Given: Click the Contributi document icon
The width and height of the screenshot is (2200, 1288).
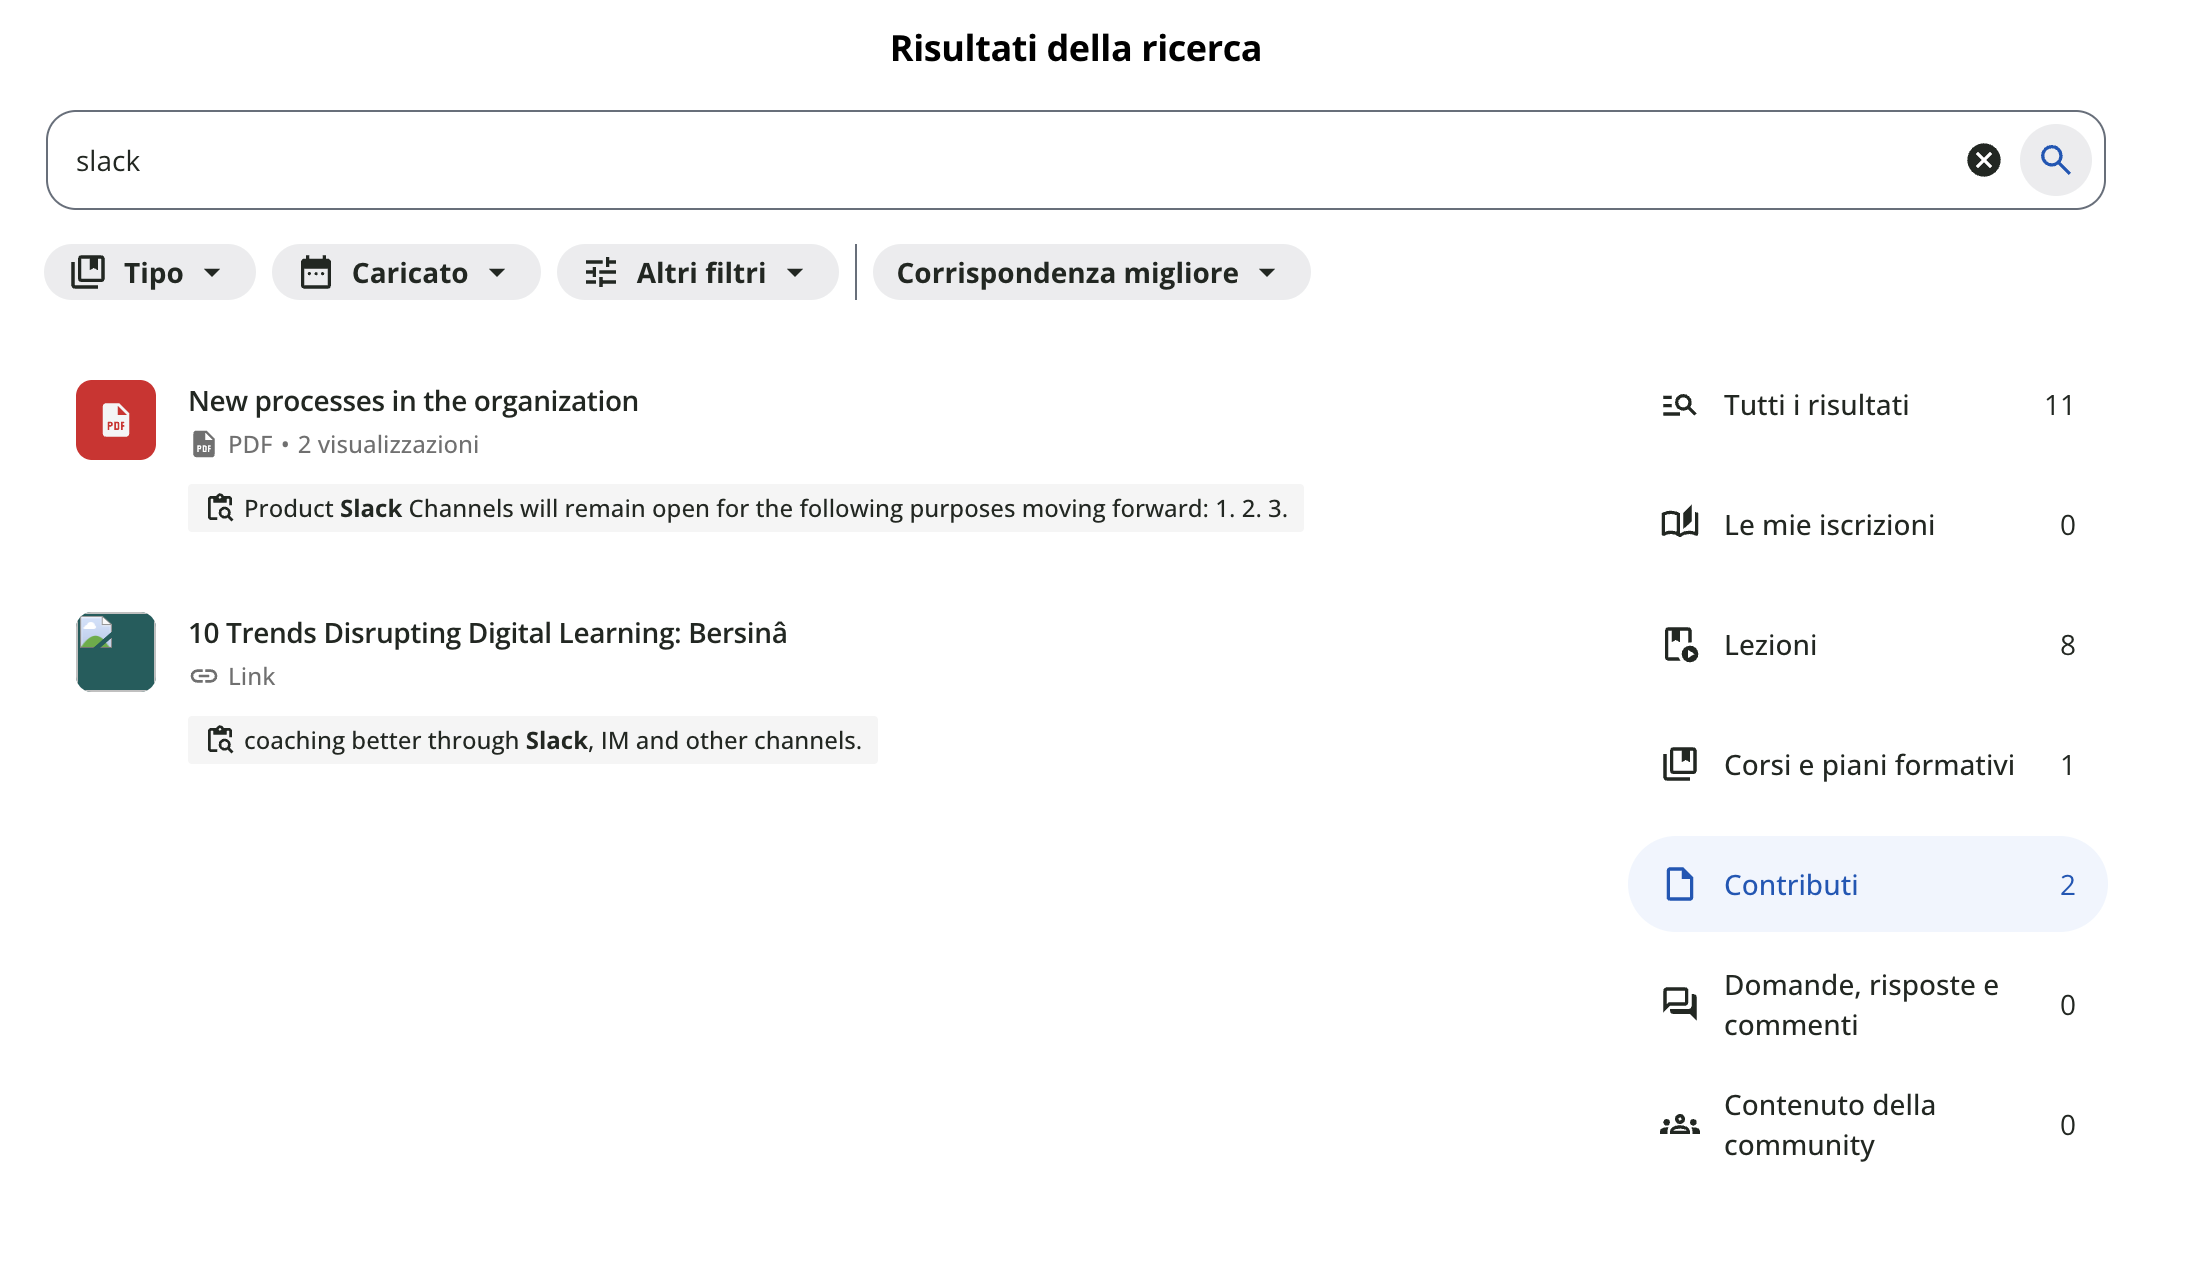Looking at the screenshot, I should [1680, 884].
